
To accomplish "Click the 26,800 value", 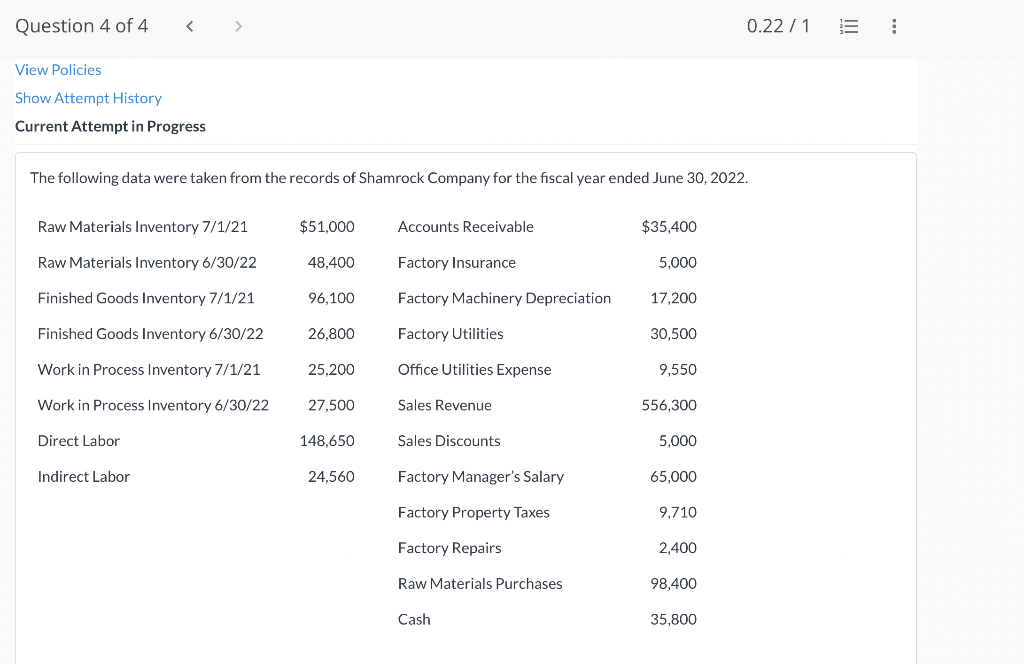I will 331,334.
